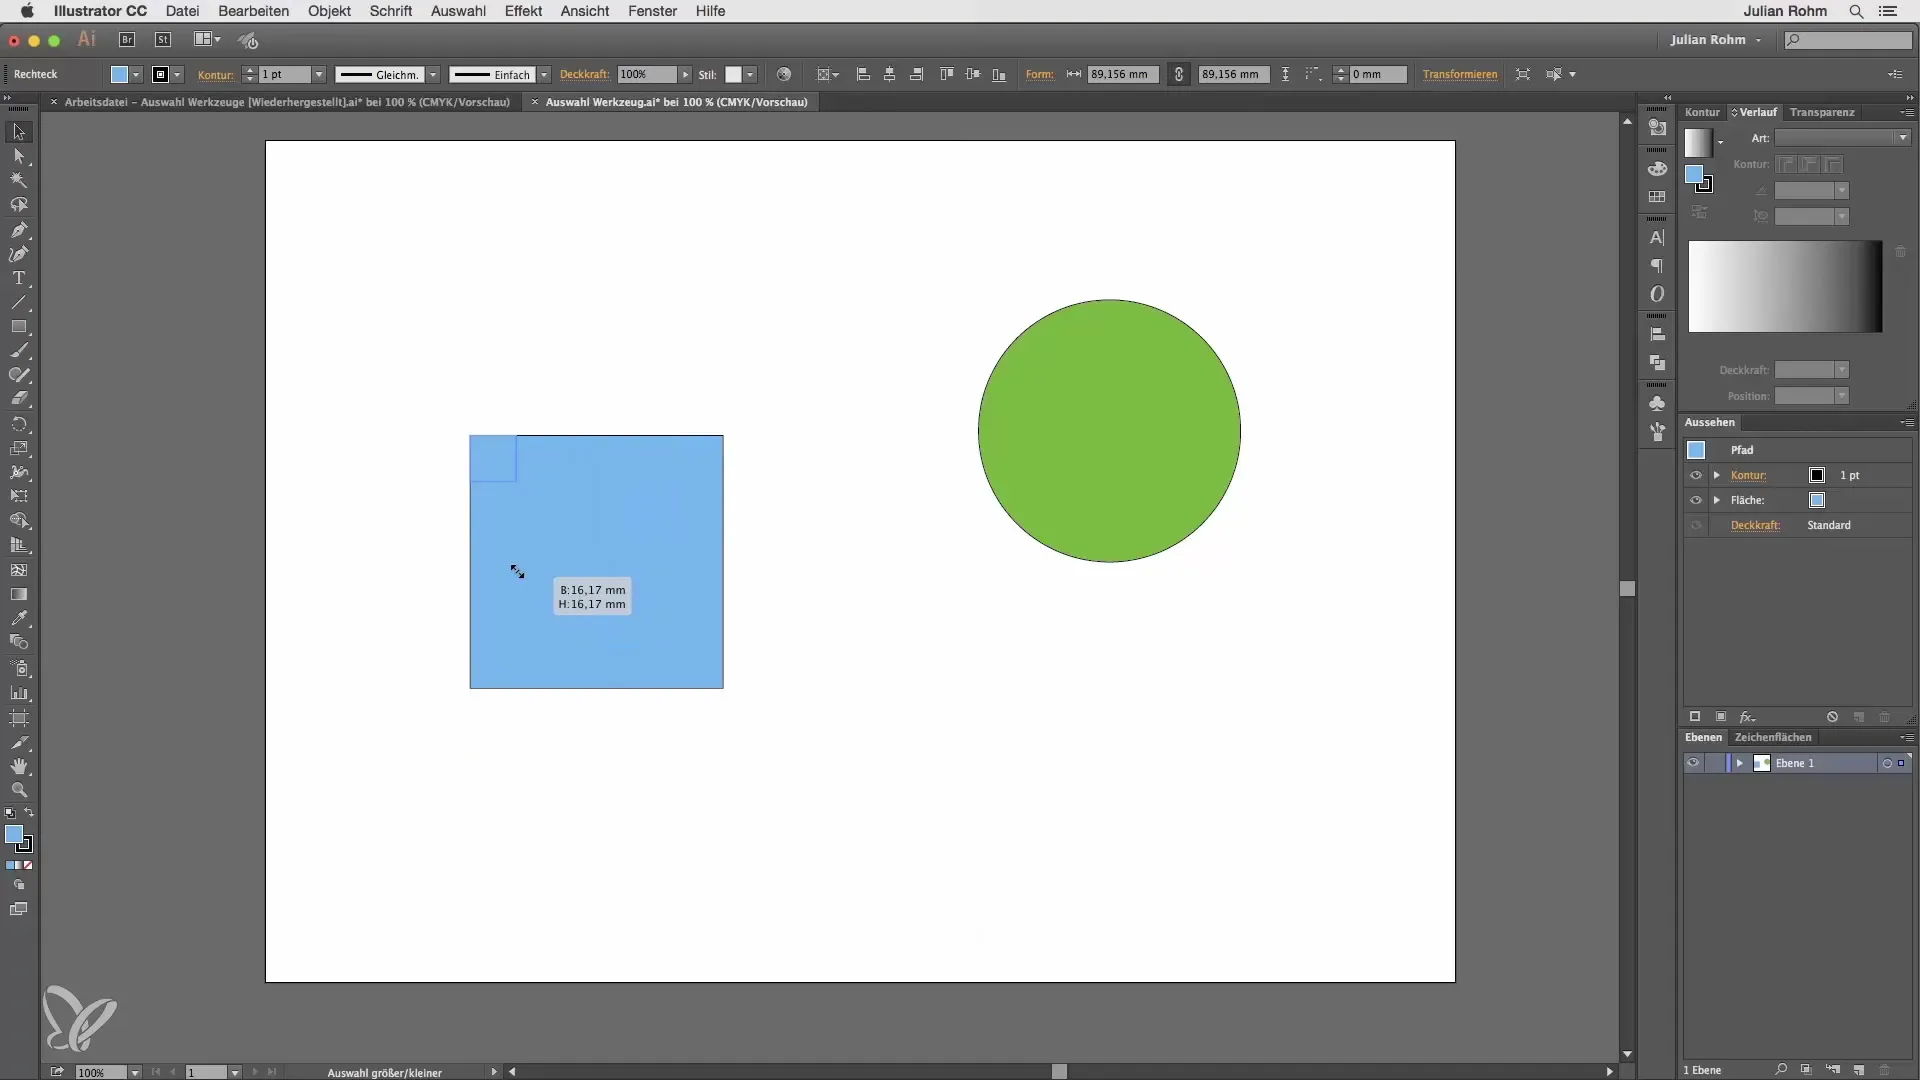Click the Kontur label in control bar
Viewport: 1920px width, 1080px height.
(215, 75)
